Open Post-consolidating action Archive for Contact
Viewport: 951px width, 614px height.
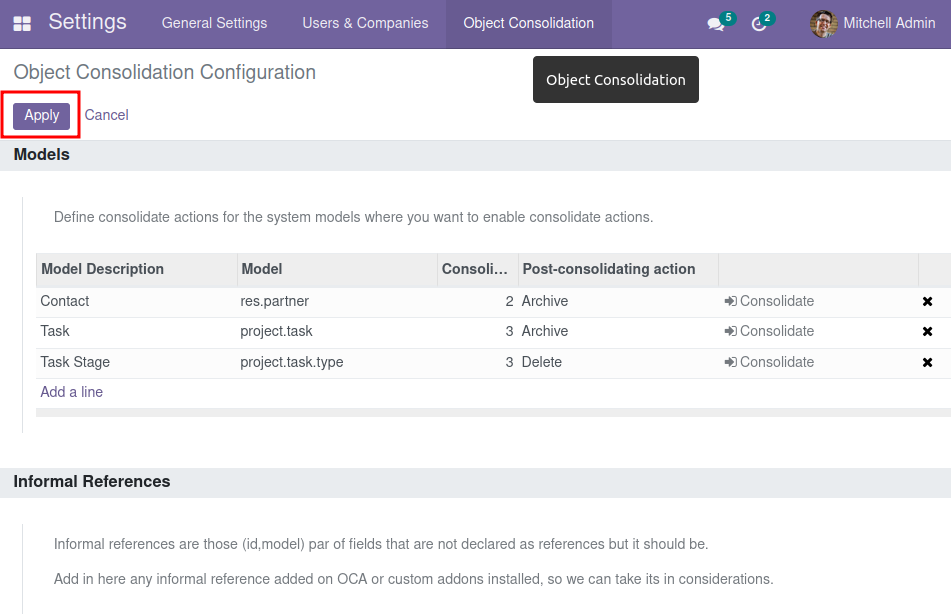[x=618, y=302]
